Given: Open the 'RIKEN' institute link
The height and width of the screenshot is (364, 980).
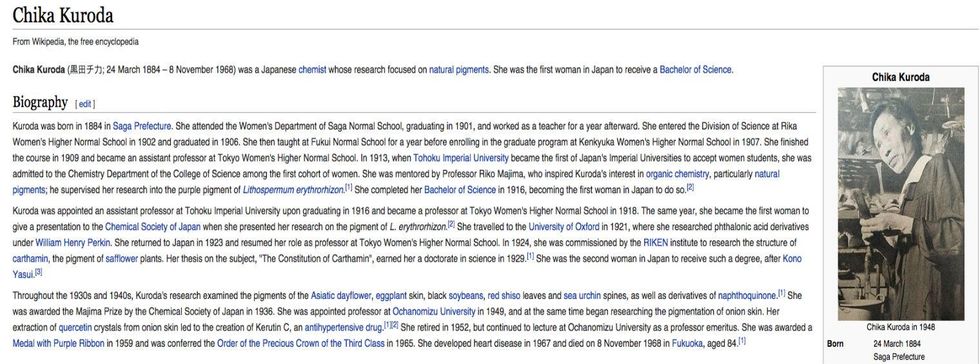Looking at the screenshot, I should pos(655,242).
